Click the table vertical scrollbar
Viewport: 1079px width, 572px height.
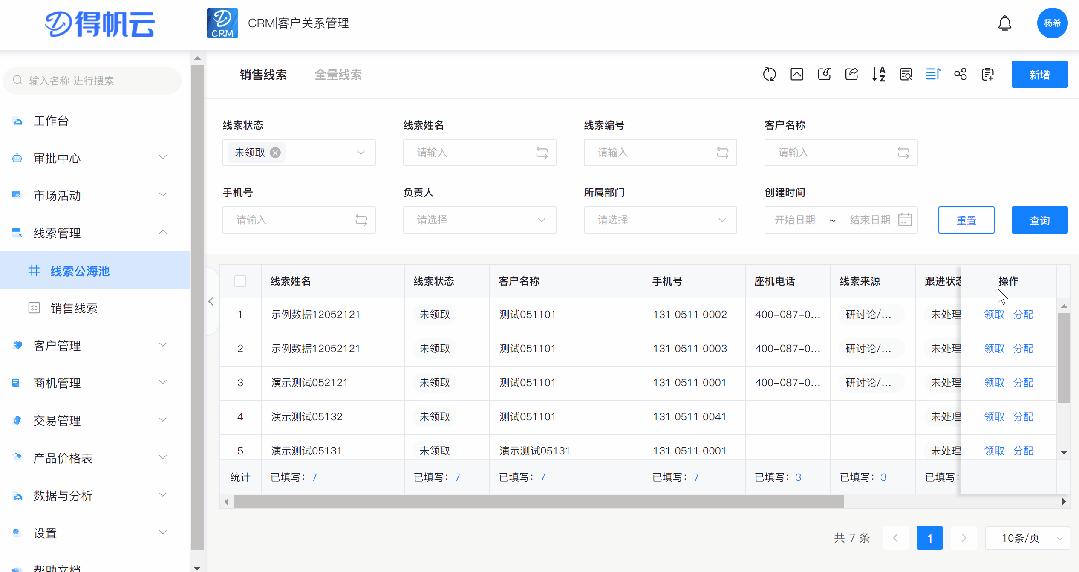tap(1063, 356)
